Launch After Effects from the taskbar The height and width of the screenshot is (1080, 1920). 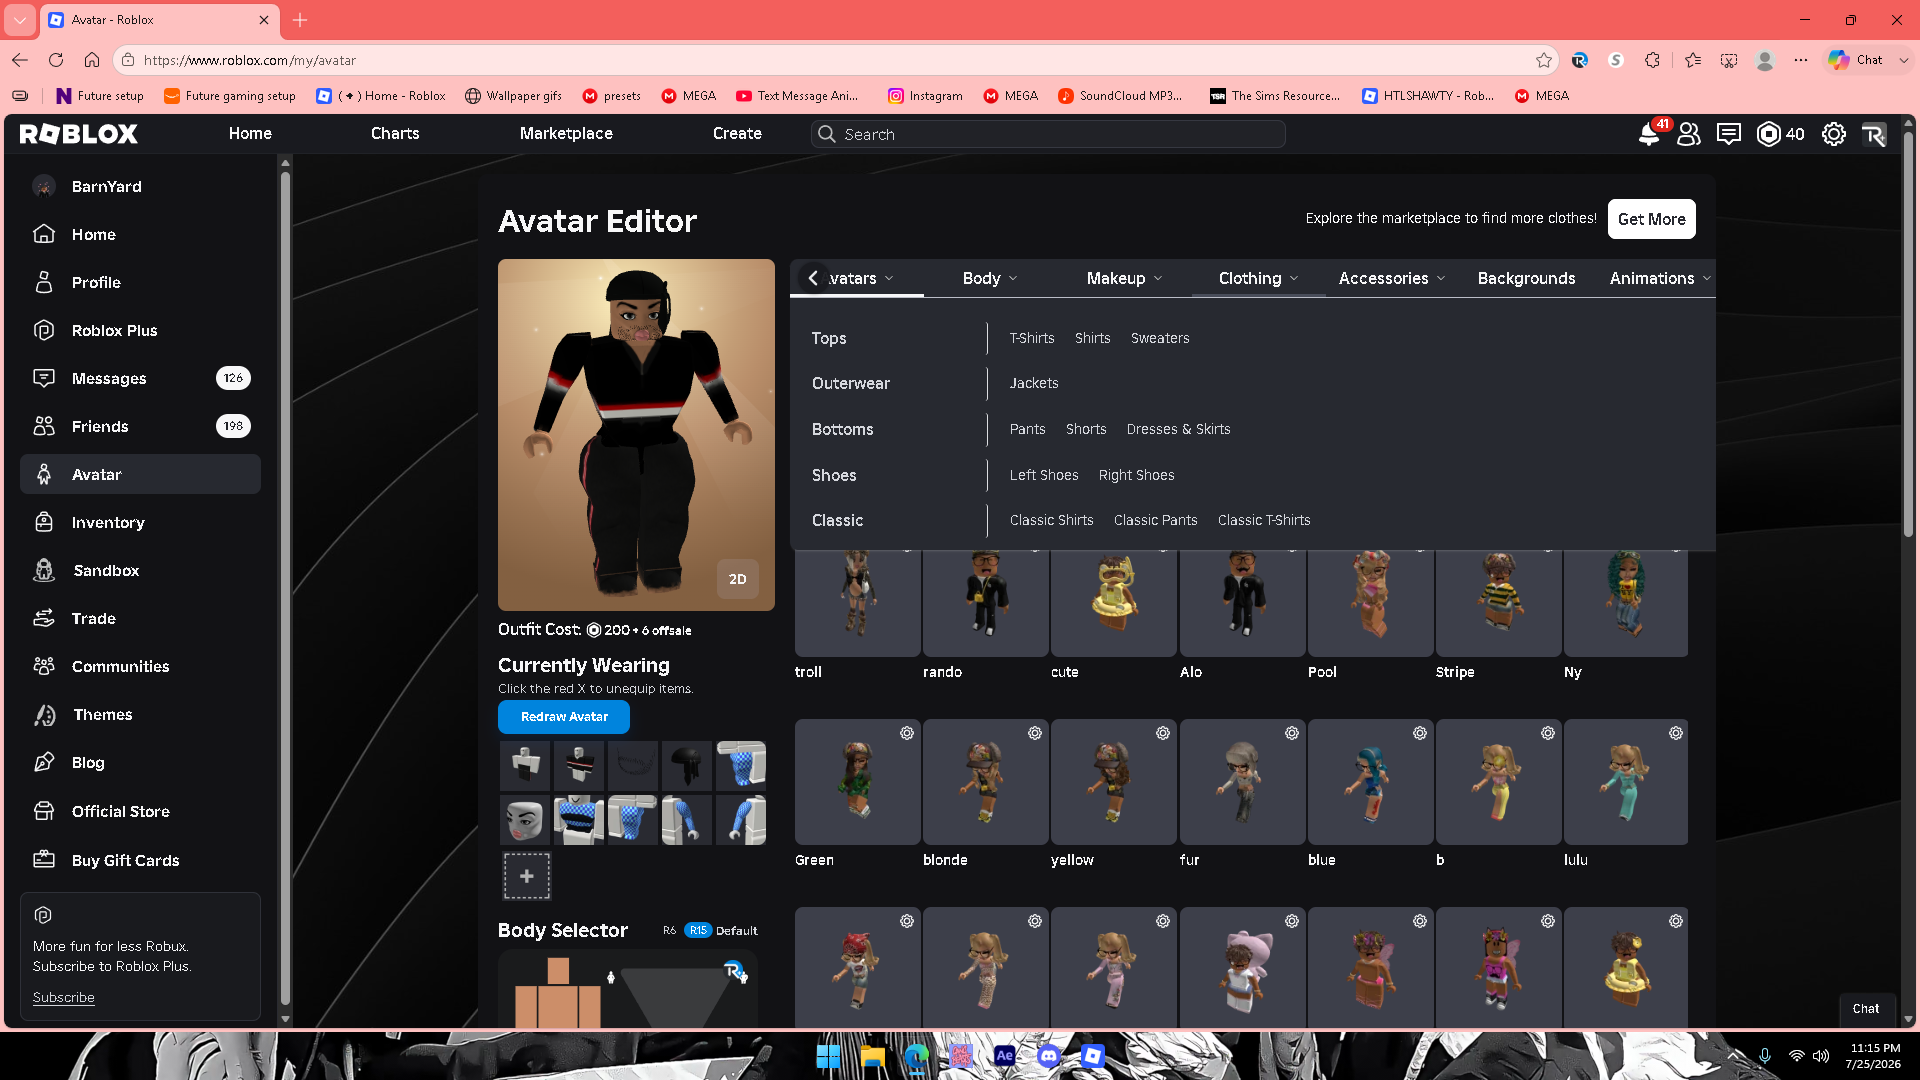[x=1005, y=1056]
